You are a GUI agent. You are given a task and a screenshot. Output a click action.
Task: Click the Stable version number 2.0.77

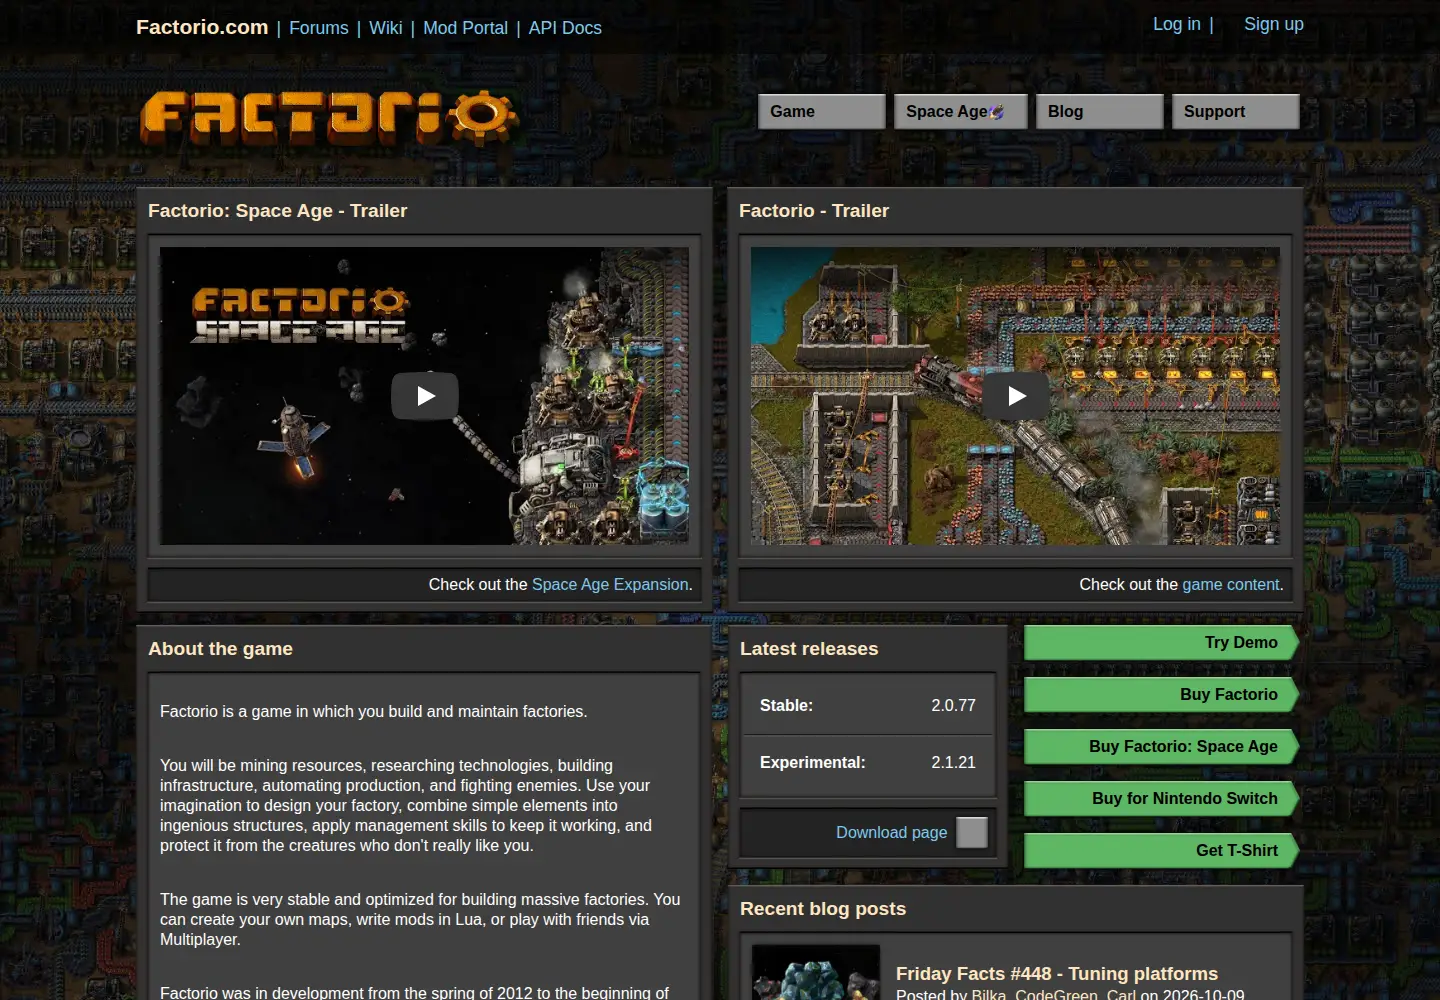coord(954,705)
